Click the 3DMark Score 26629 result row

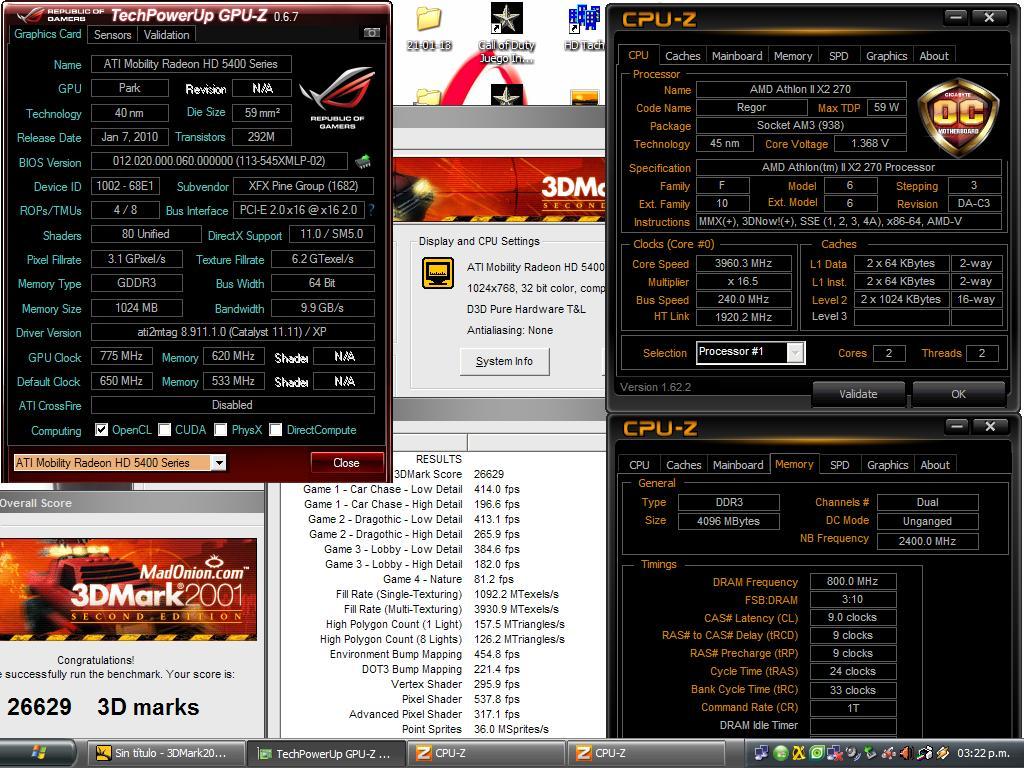point(449,474)
